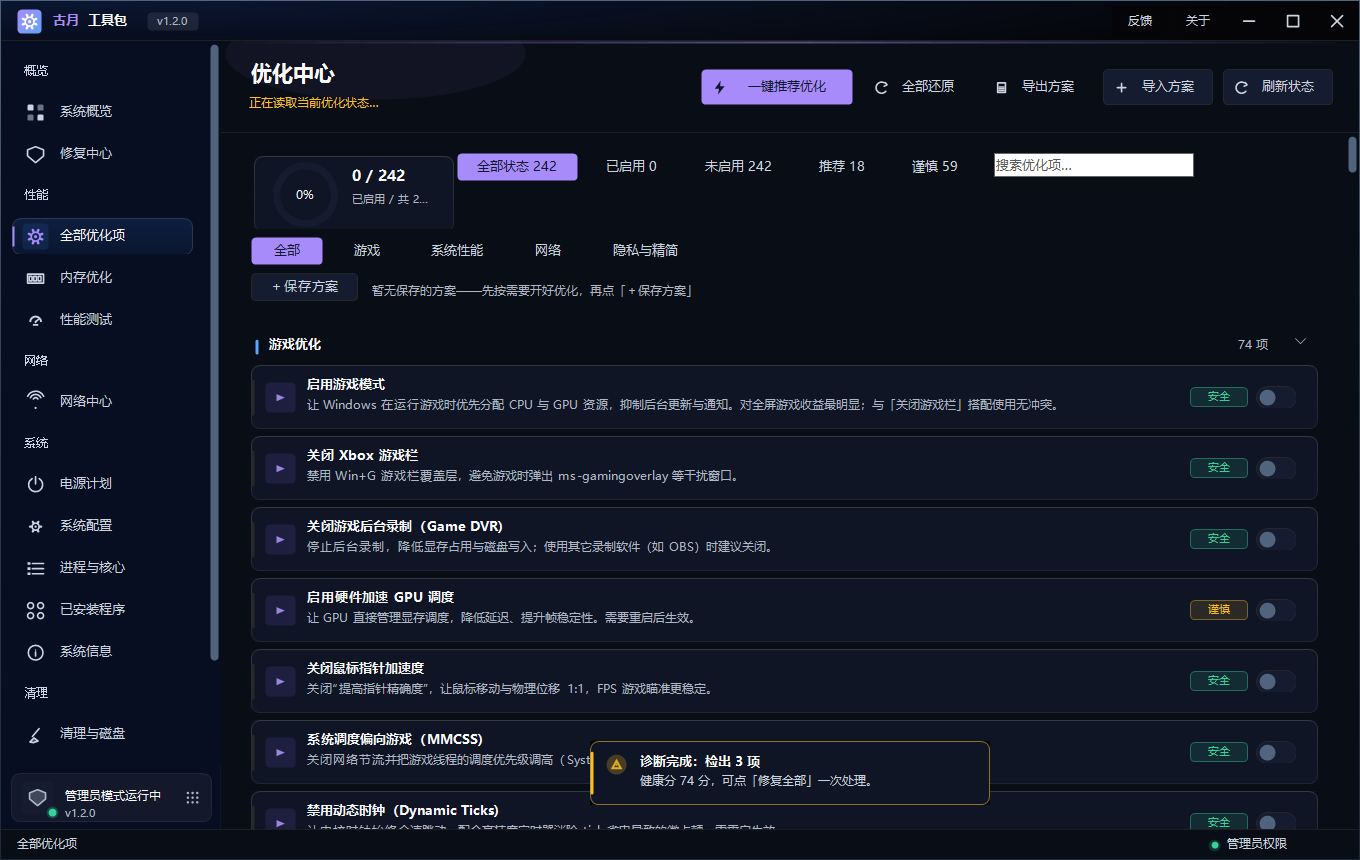Enable 关闭游戏后台录制 (Game DVR) switch
Viewport: 1360px width, 860px height.
[1275, 539]
